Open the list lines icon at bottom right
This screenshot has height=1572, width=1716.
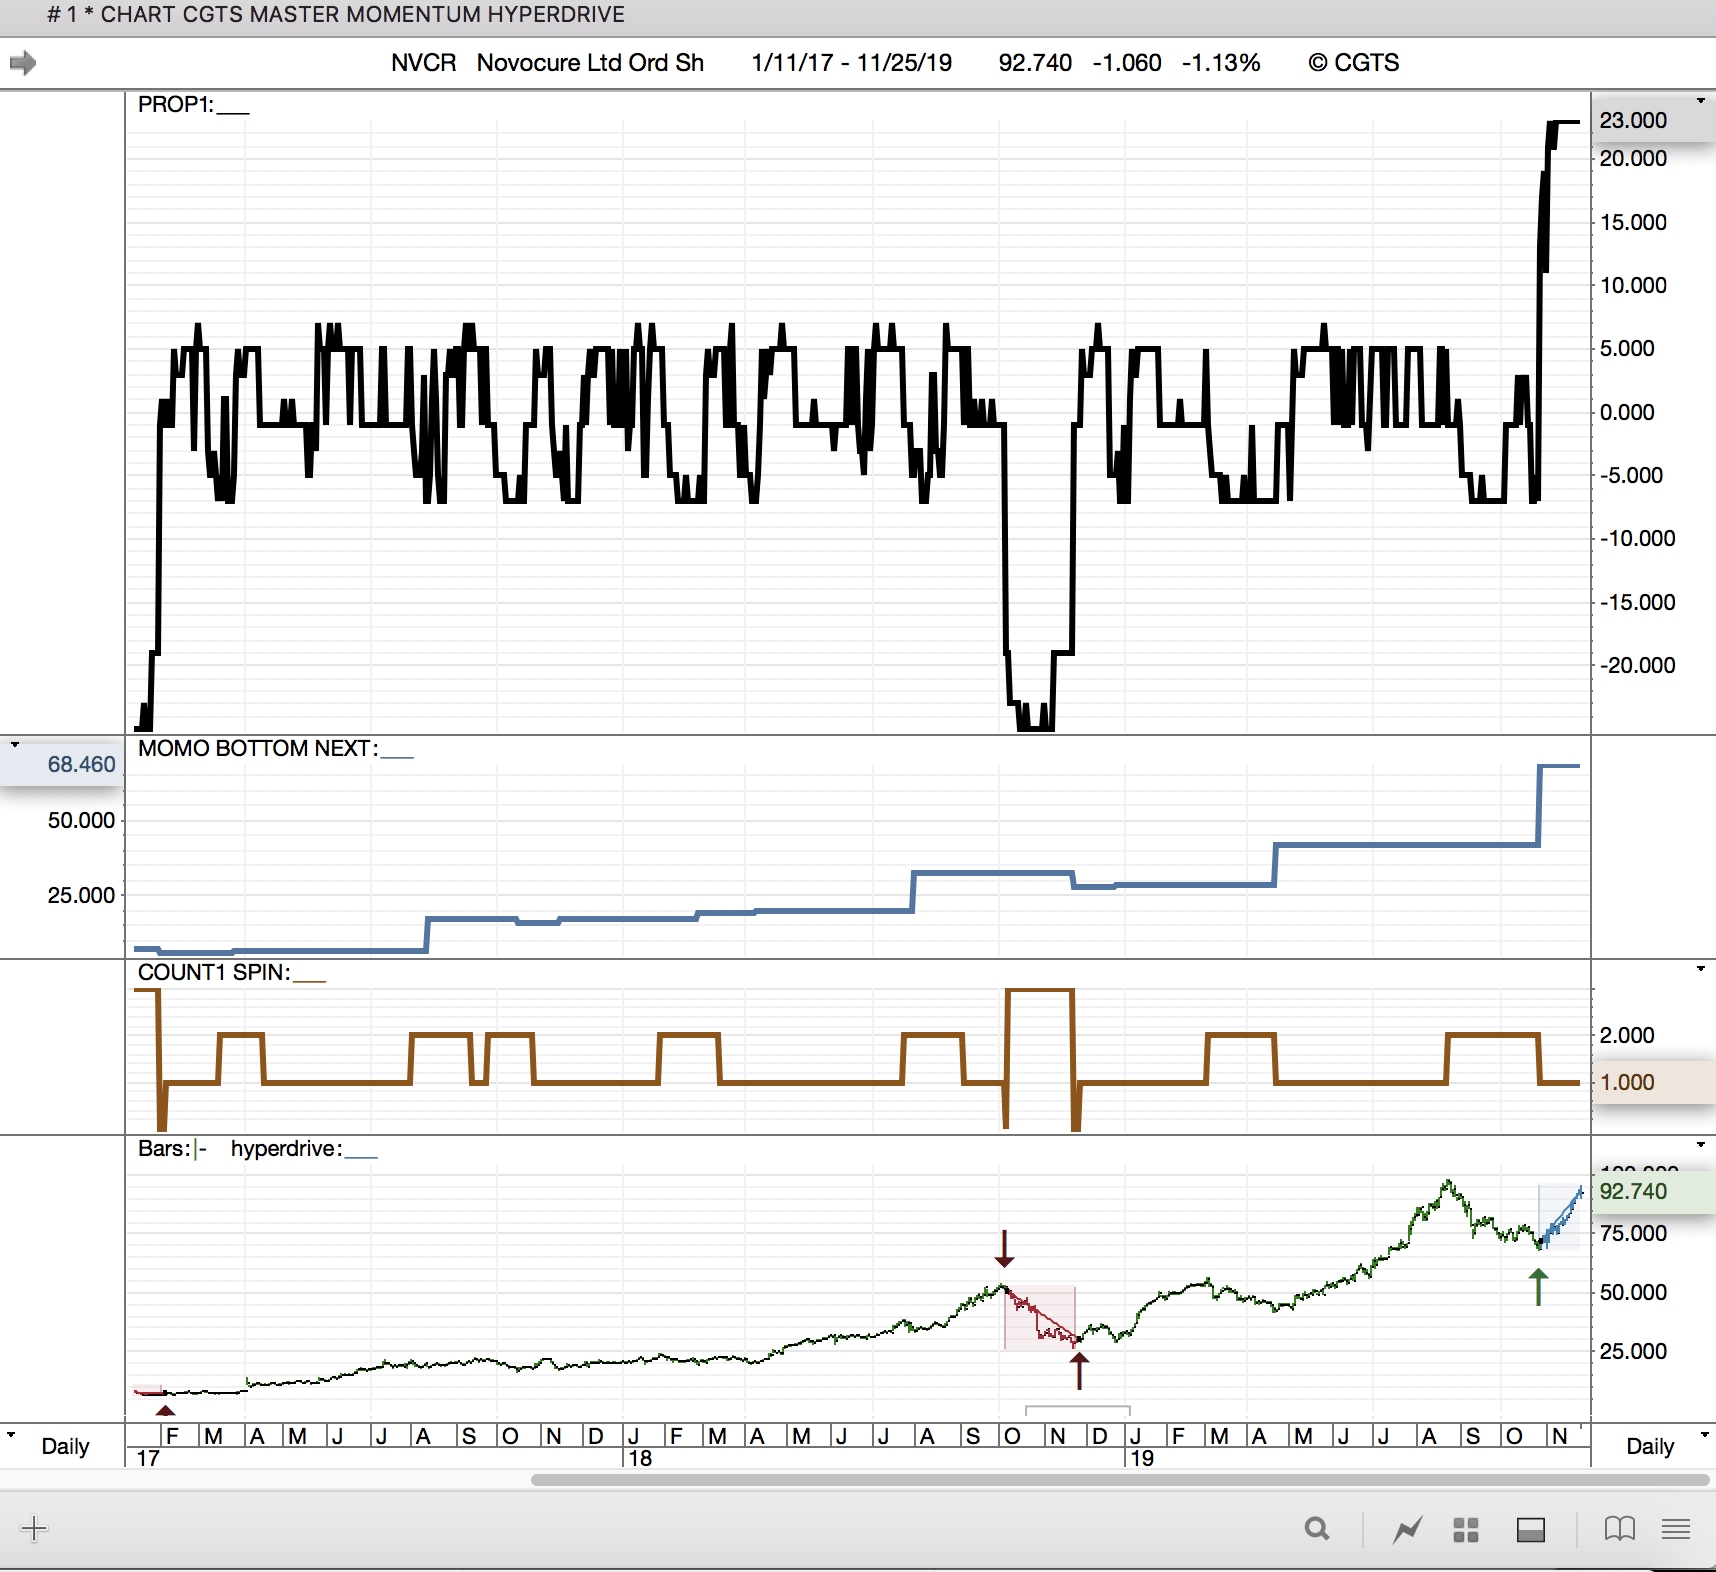tap(1676, 1528)
